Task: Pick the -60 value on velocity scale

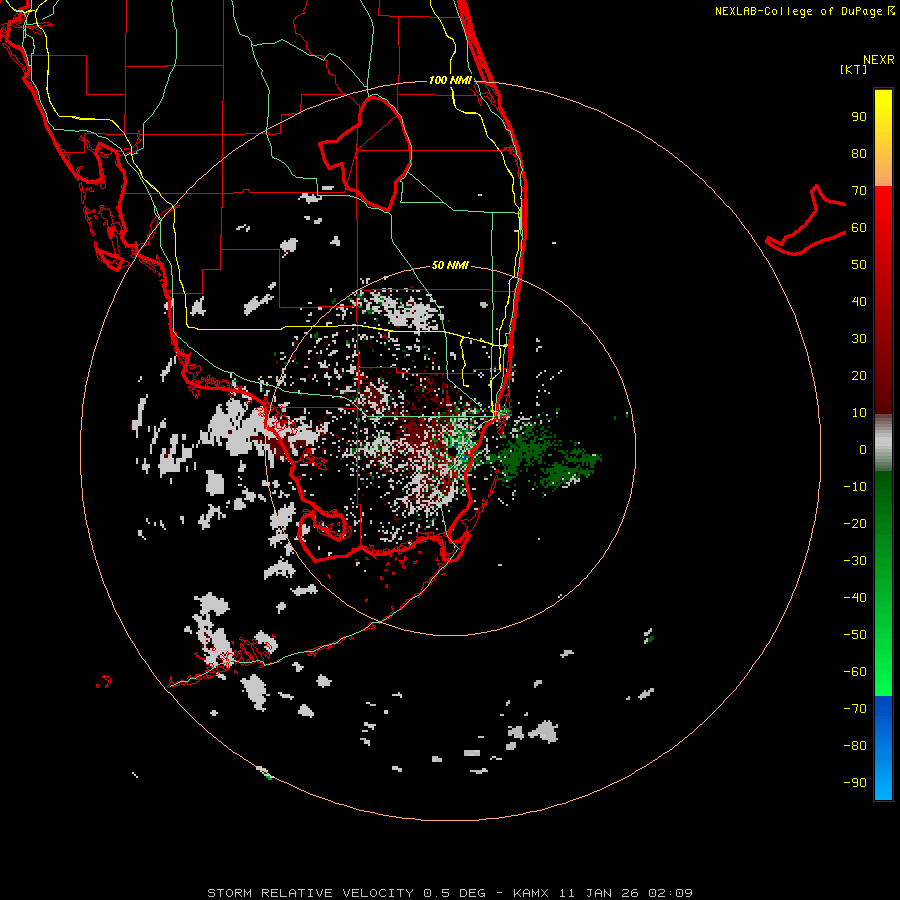Action: [855, 672]
